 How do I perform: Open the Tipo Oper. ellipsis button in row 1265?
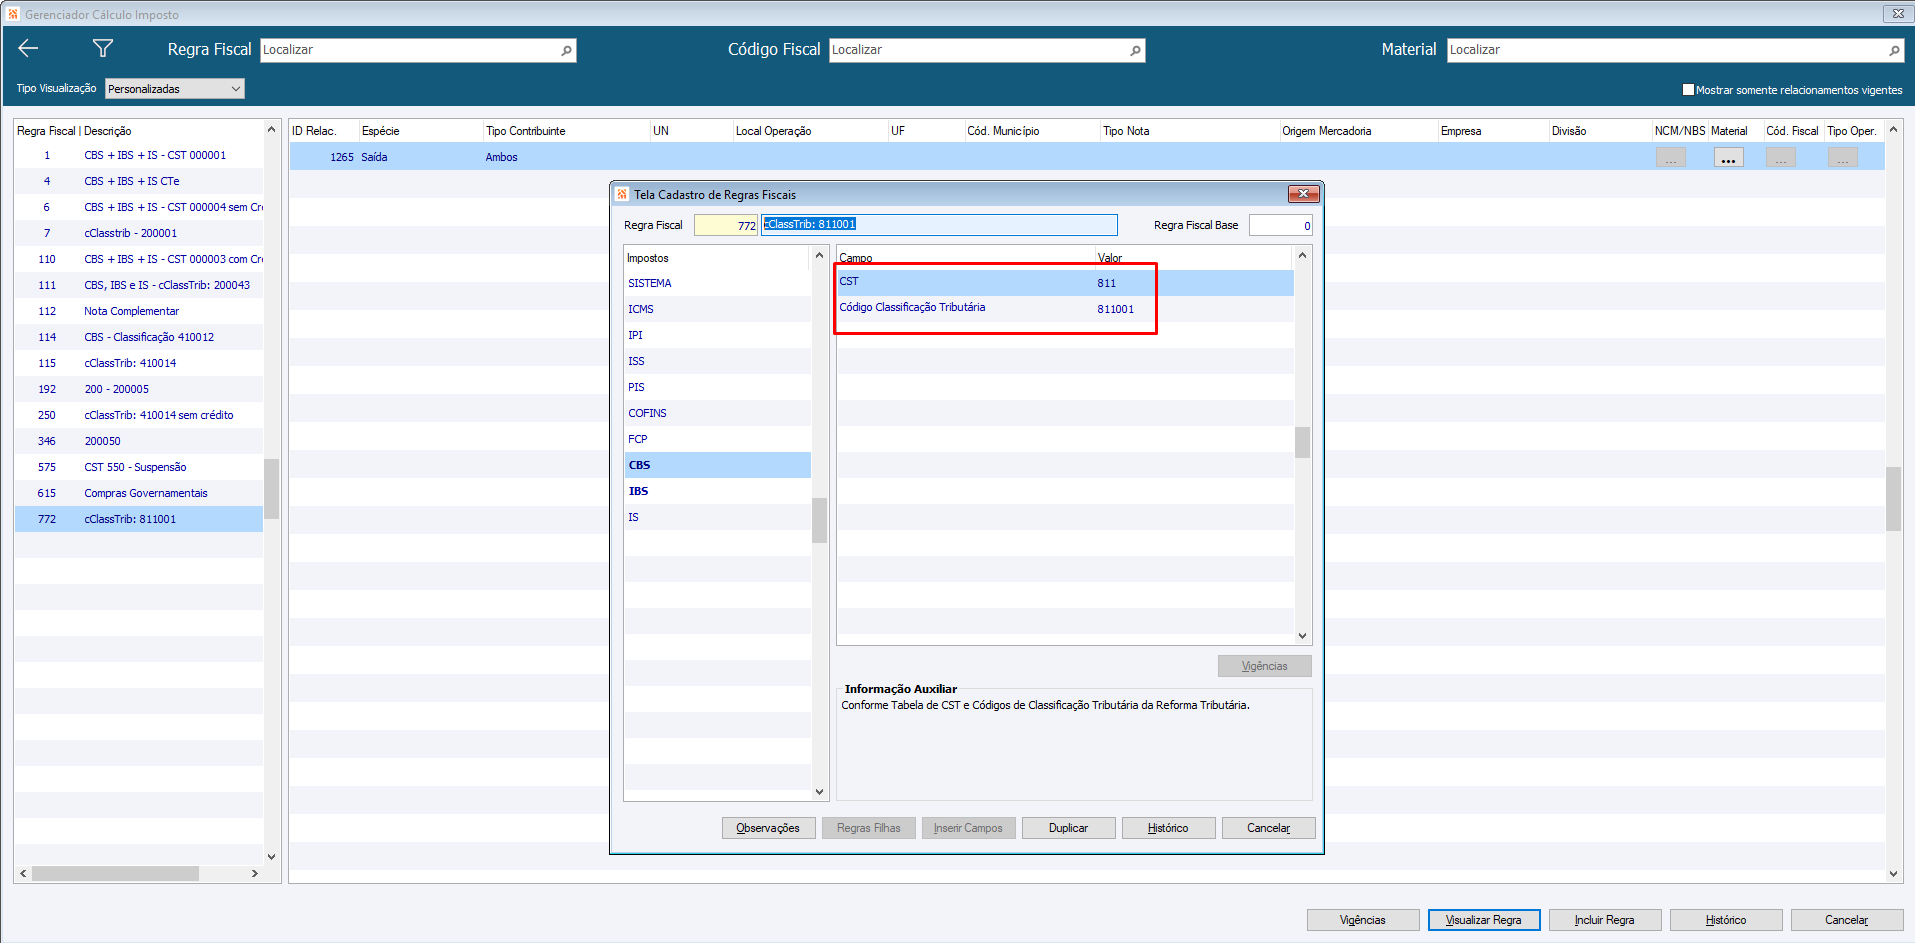pyautogui.click(x=1842, y=157)
